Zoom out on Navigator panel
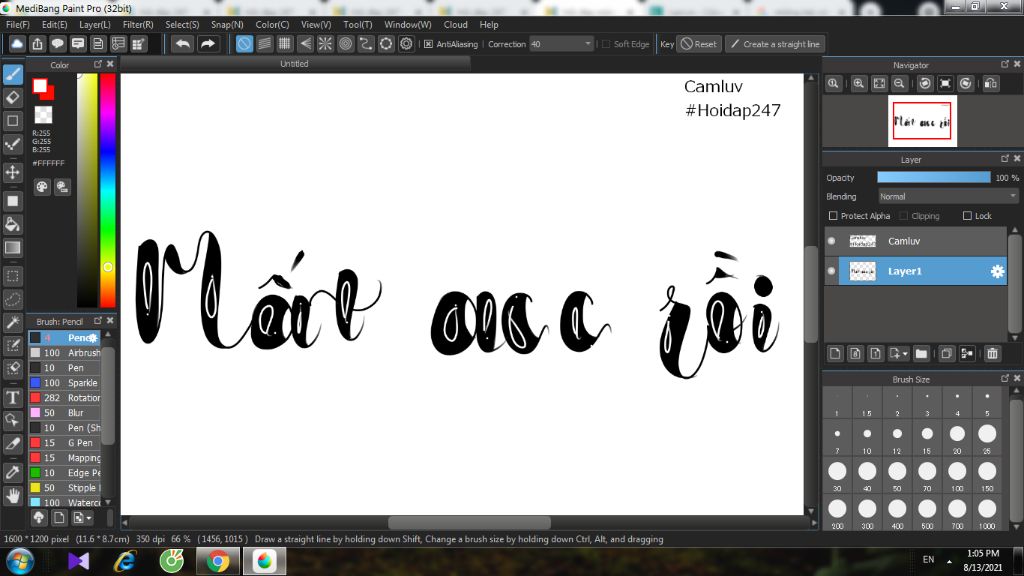 tap(899, 84)
